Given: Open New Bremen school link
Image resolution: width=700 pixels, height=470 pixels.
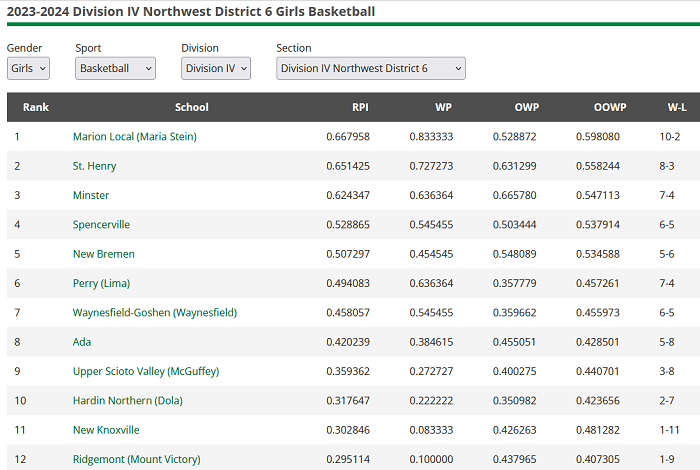Looking at the screenshot, I should click(x=103, y=254).
